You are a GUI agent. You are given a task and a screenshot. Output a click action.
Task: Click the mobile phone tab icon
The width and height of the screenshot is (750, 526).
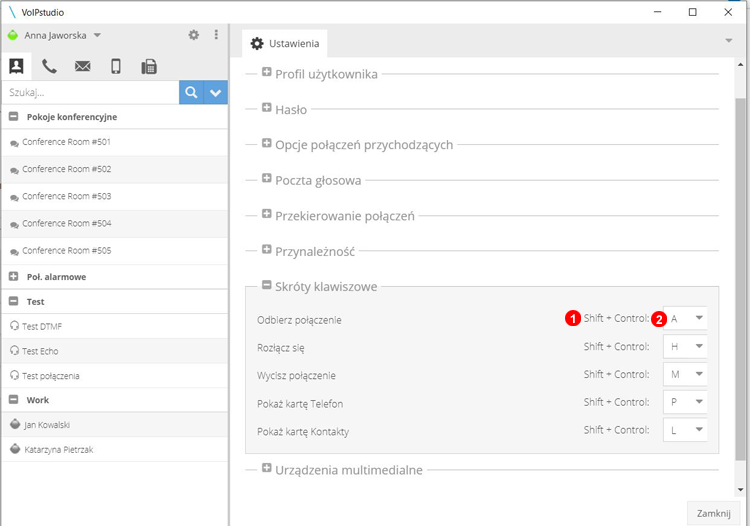click(x=115, y=67)
